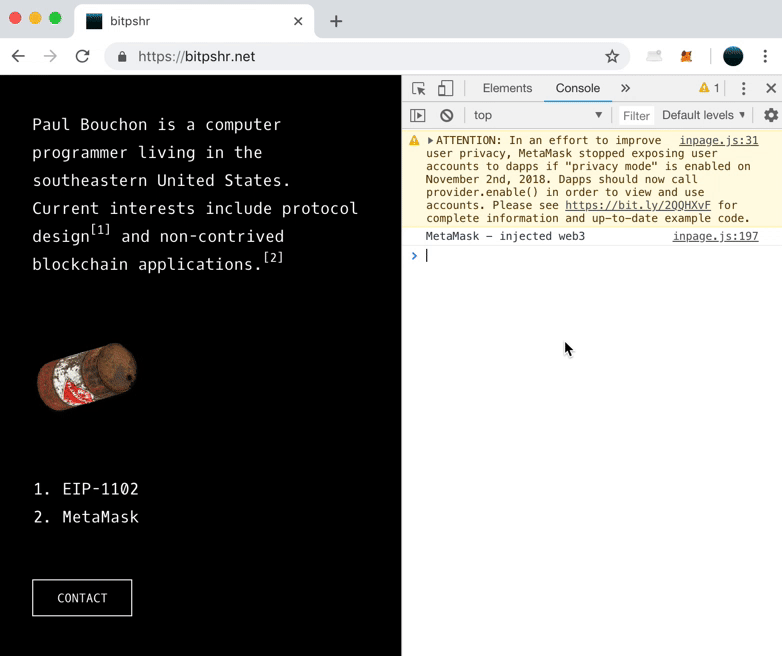Click the rusty can image
The image size is (782, 656).
(87, 377)
